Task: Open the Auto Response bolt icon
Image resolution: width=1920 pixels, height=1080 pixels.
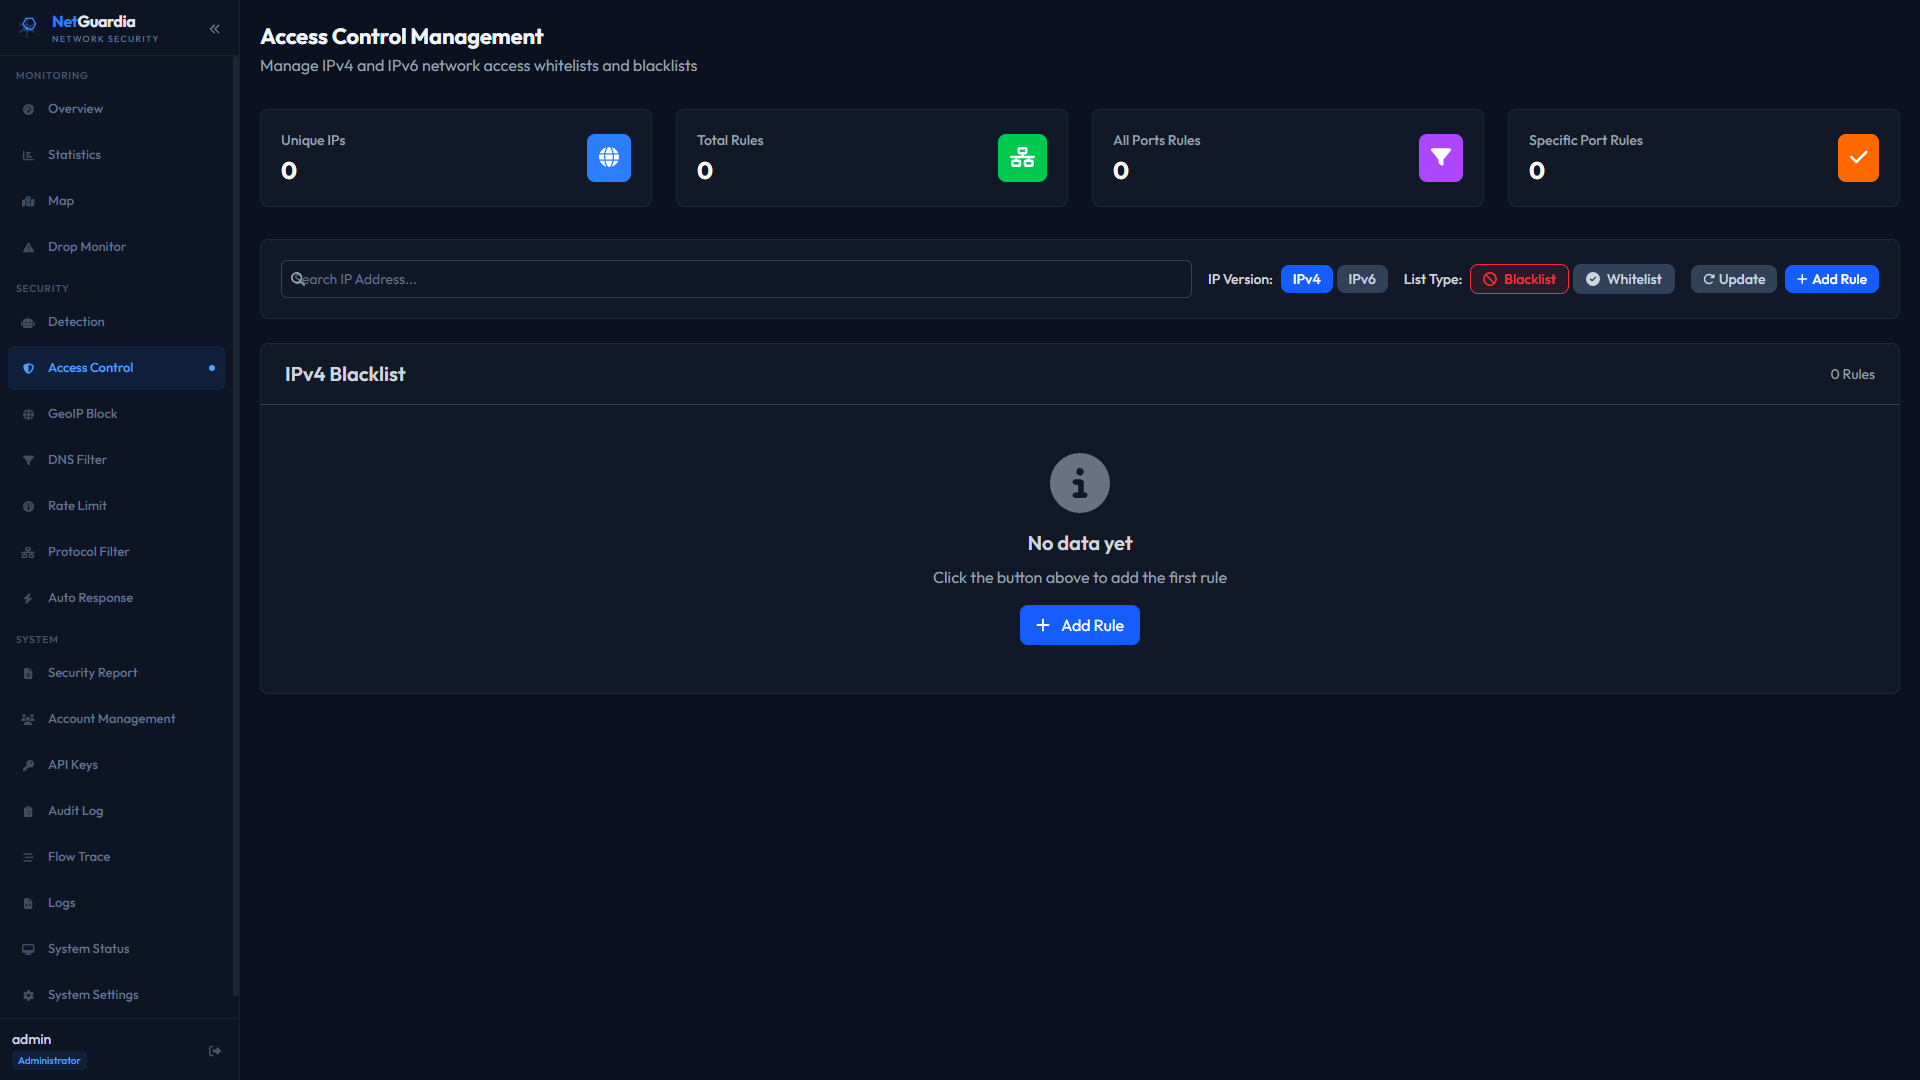Action: pos(28,599)
